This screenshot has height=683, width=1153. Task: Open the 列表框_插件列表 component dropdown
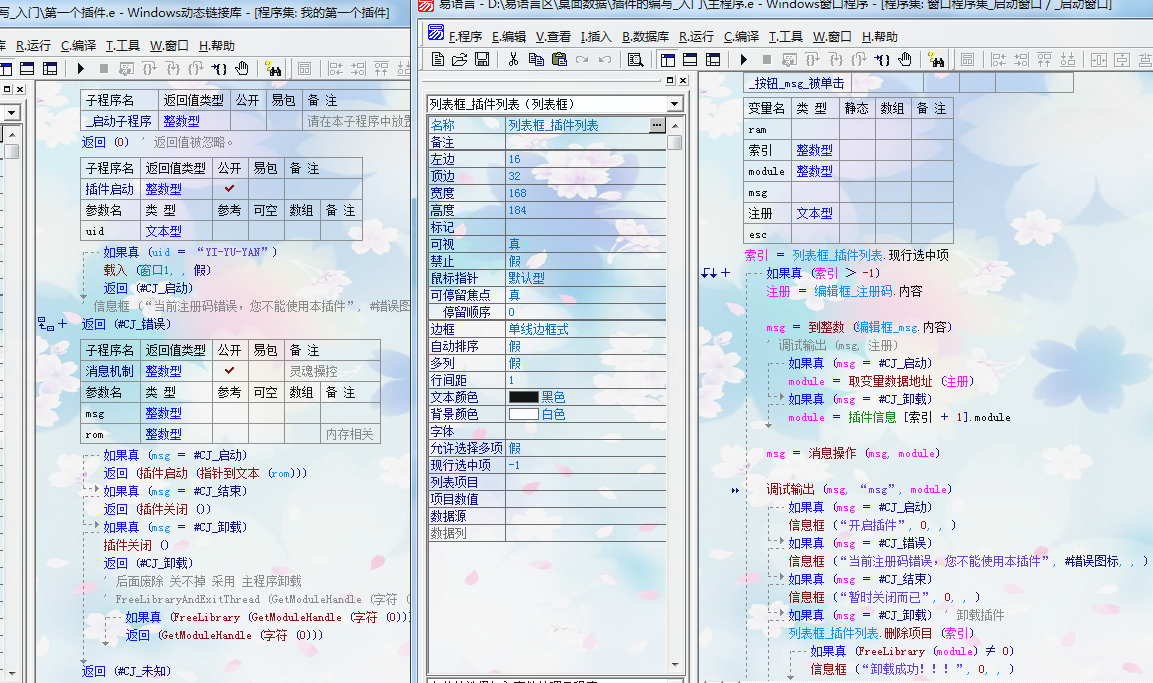click(x=674, y=104)
